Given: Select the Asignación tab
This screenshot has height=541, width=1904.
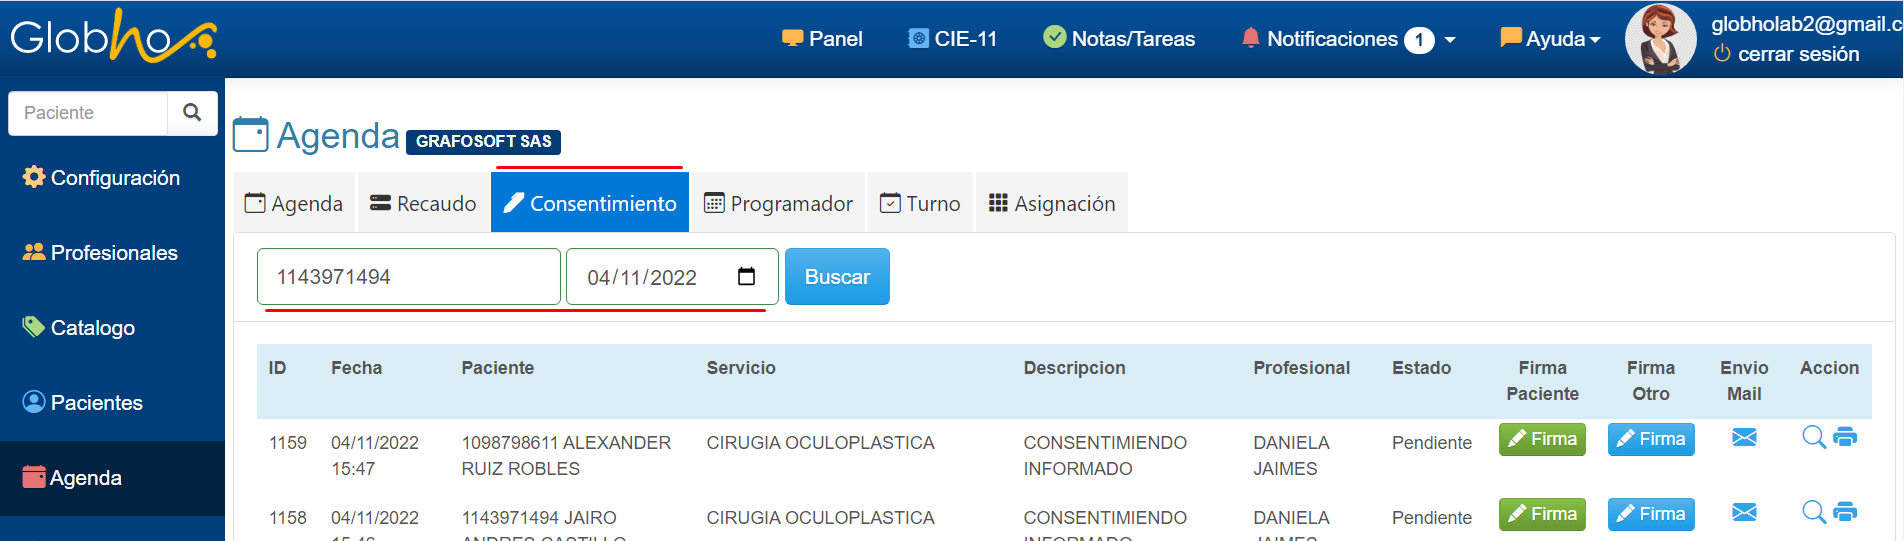Looking at the screenshot, I should 1052,203.
